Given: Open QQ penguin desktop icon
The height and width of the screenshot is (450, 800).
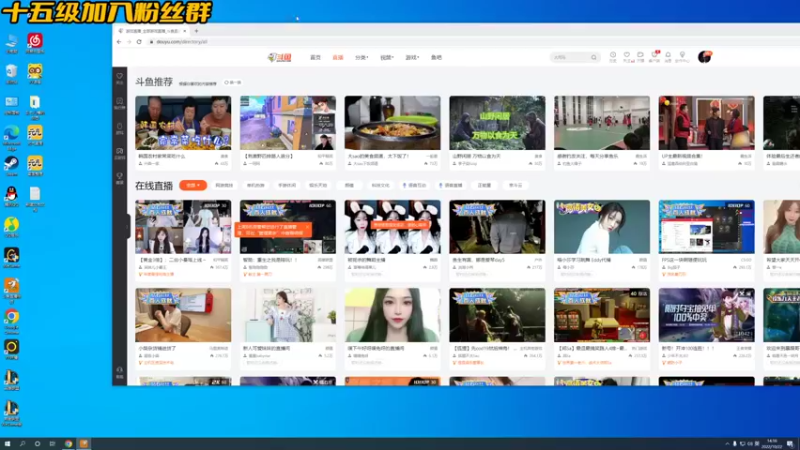Looking at the screenshot, I should click(11, 197).
